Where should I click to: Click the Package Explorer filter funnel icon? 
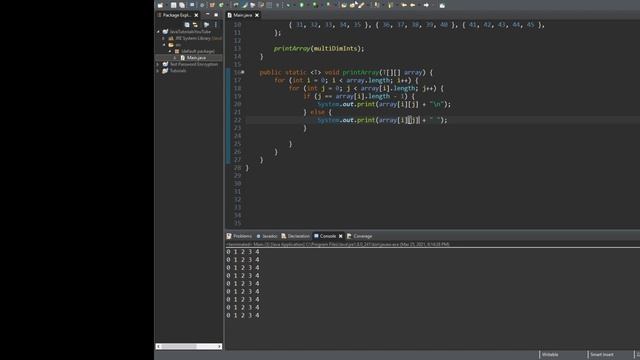tap(207, 24)
